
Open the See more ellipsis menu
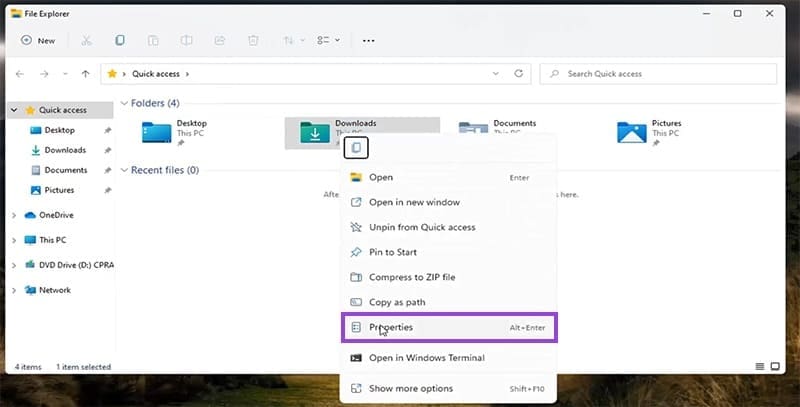pyautogui.click(x=368, y=41)
